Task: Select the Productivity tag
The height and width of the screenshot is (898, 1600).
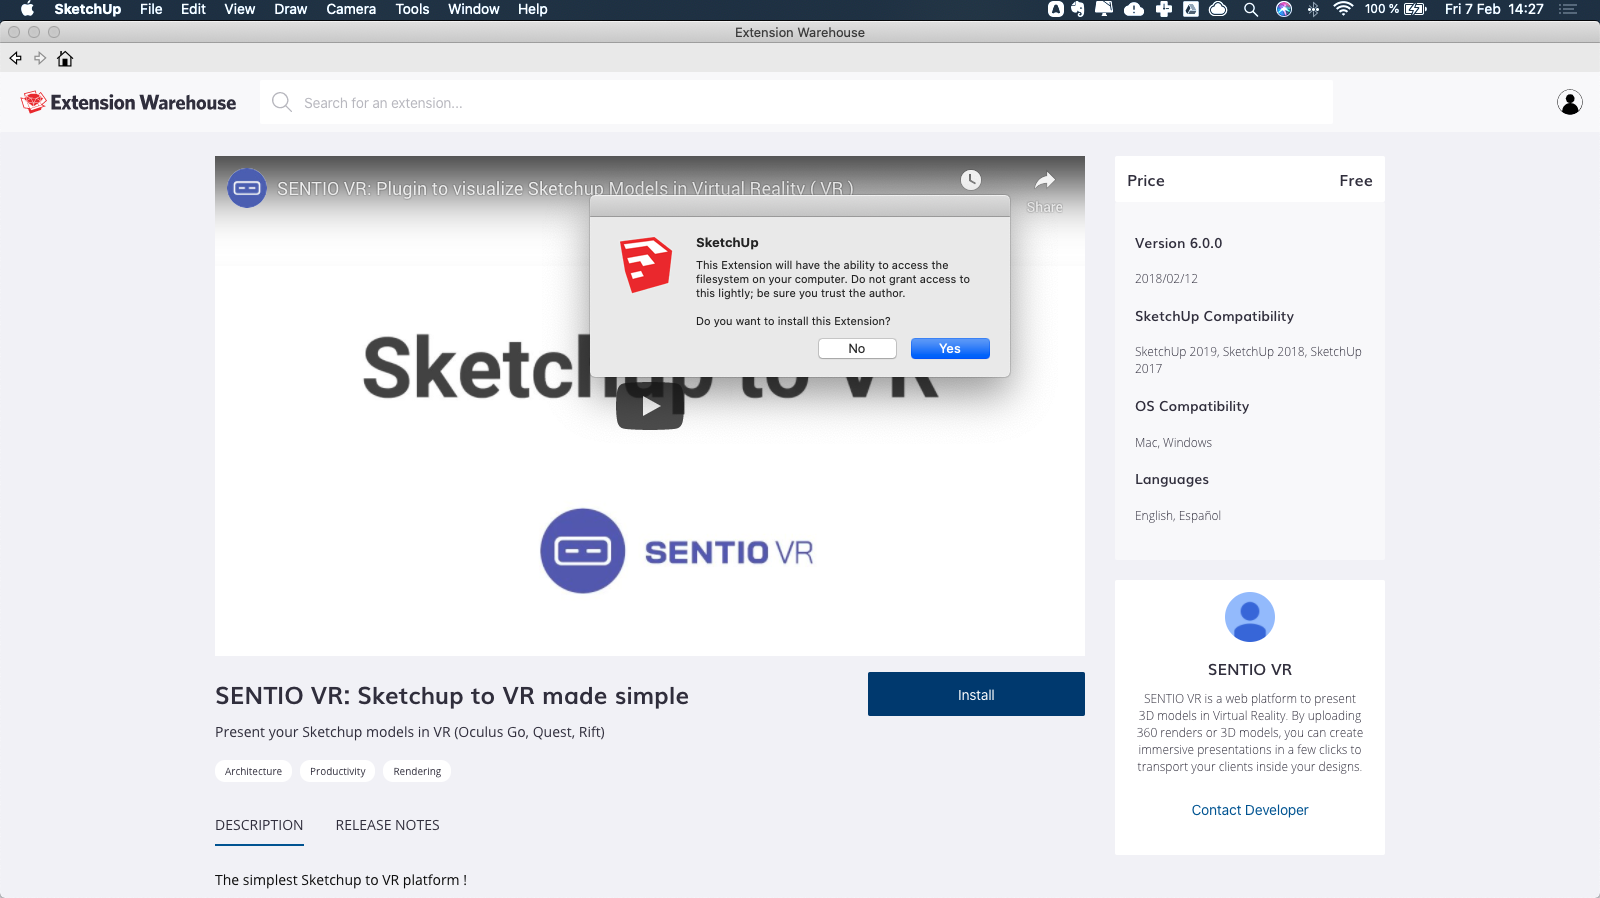Action: 338,771
